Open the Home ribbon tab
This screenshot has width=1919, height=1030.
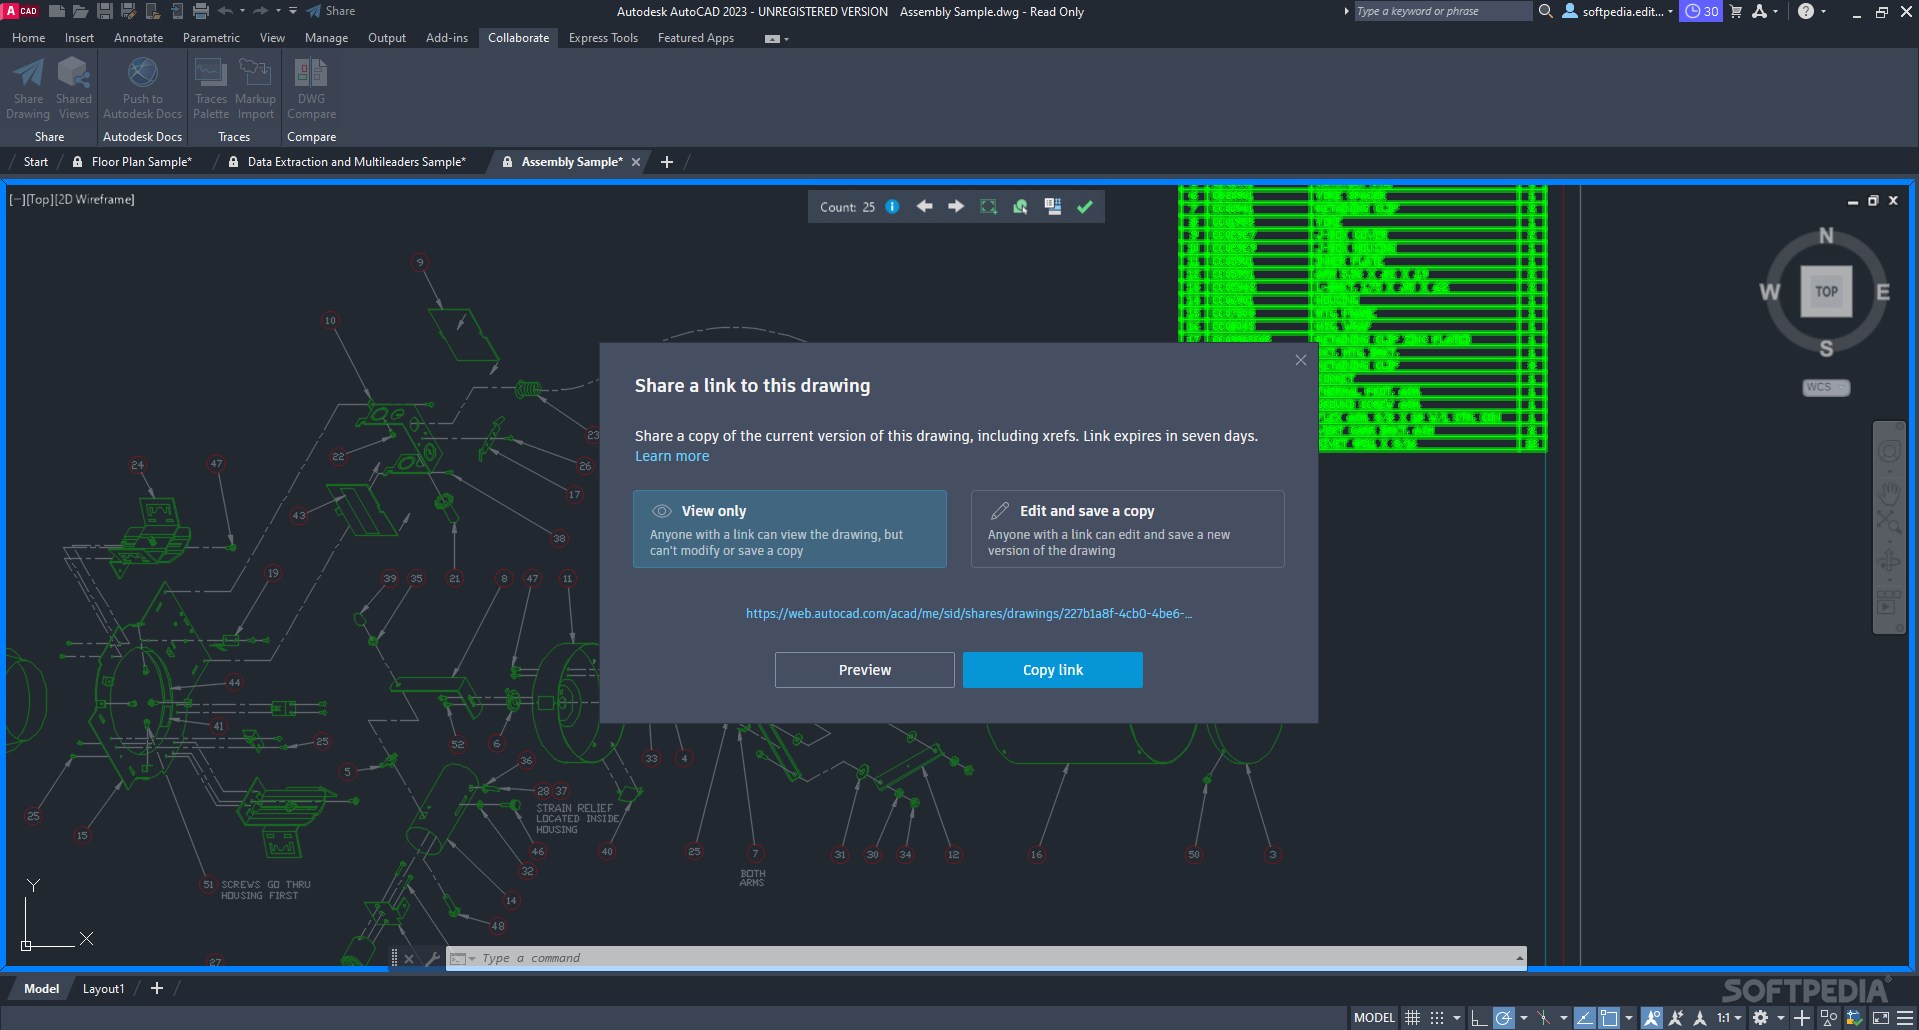28,38
